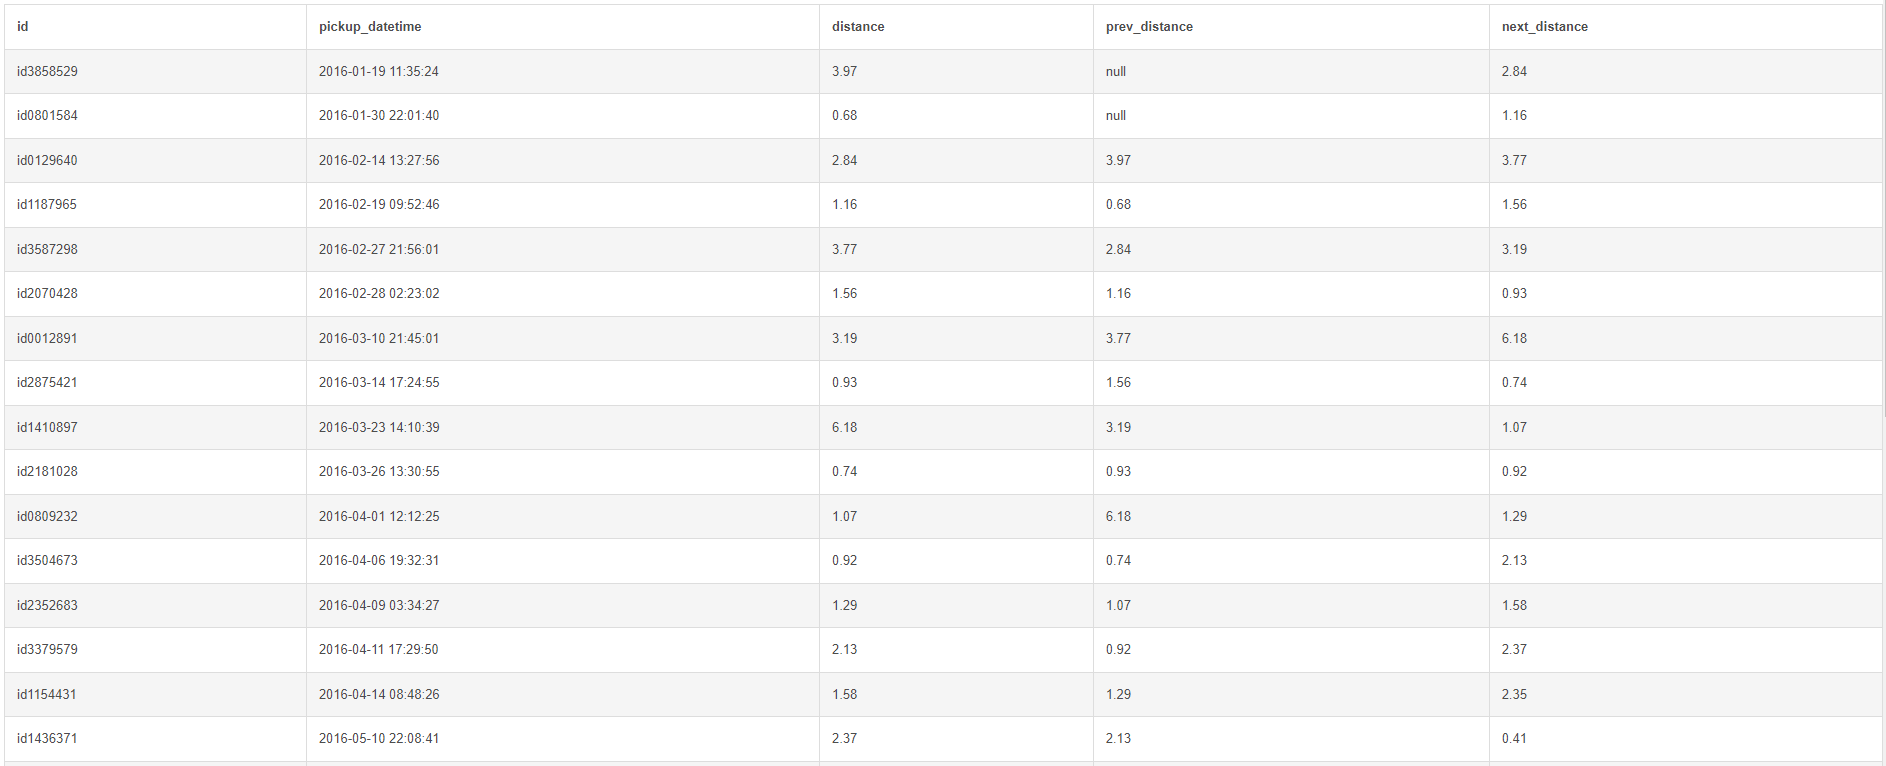Select the first null prev_distance cell
1886x766 pixels.
(x=1116, y=72)
